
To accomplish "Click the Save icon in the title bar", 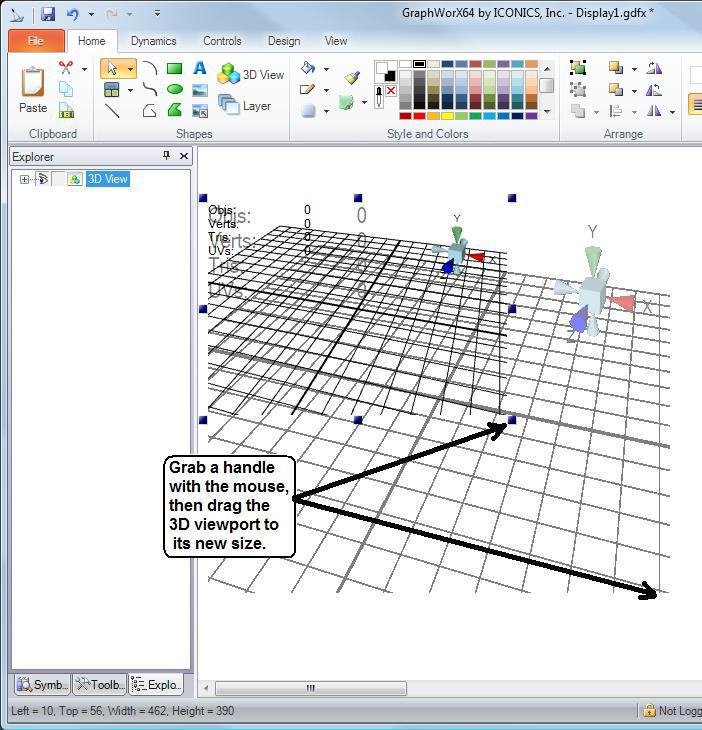I will pyautogui.click(x=48, y=14).
